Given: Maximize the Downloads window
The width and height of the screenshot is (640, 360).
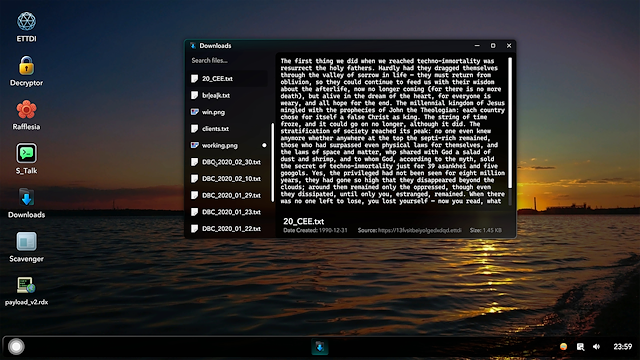Looking at the screenshot, I should coord(493,46).
